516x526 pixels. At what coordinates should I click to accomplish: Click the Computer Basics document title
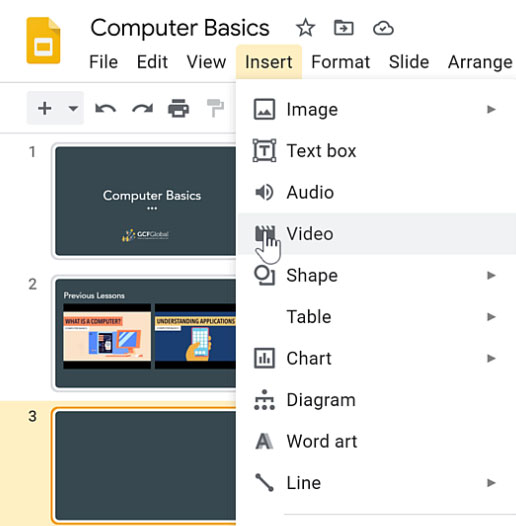tap(180, 28)
